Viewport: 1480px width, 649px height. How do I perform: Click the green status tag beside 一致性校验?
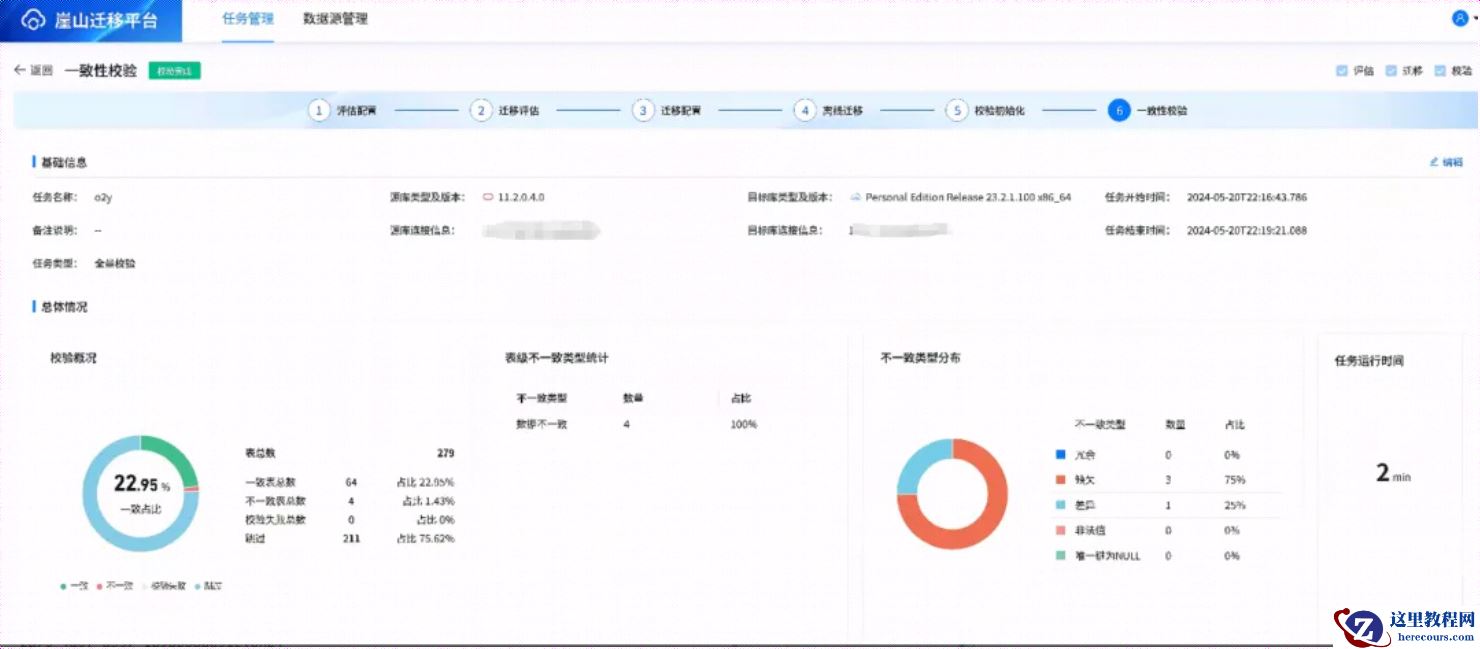(x=175, y=71)
